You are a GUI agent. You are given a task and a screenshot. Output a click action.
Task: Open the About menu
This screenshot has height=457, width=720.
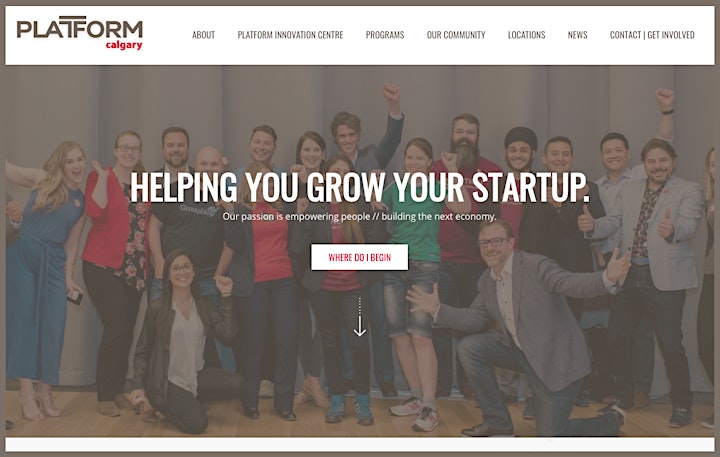coord(203,35)
